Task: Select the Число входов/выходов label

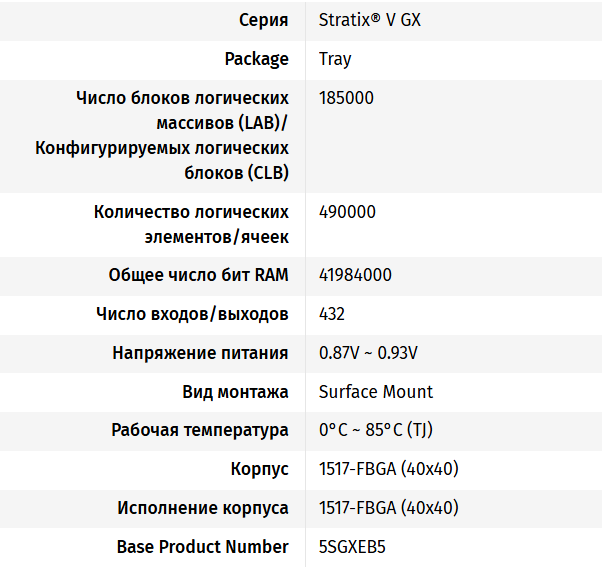Action: (x=192, y=314)
